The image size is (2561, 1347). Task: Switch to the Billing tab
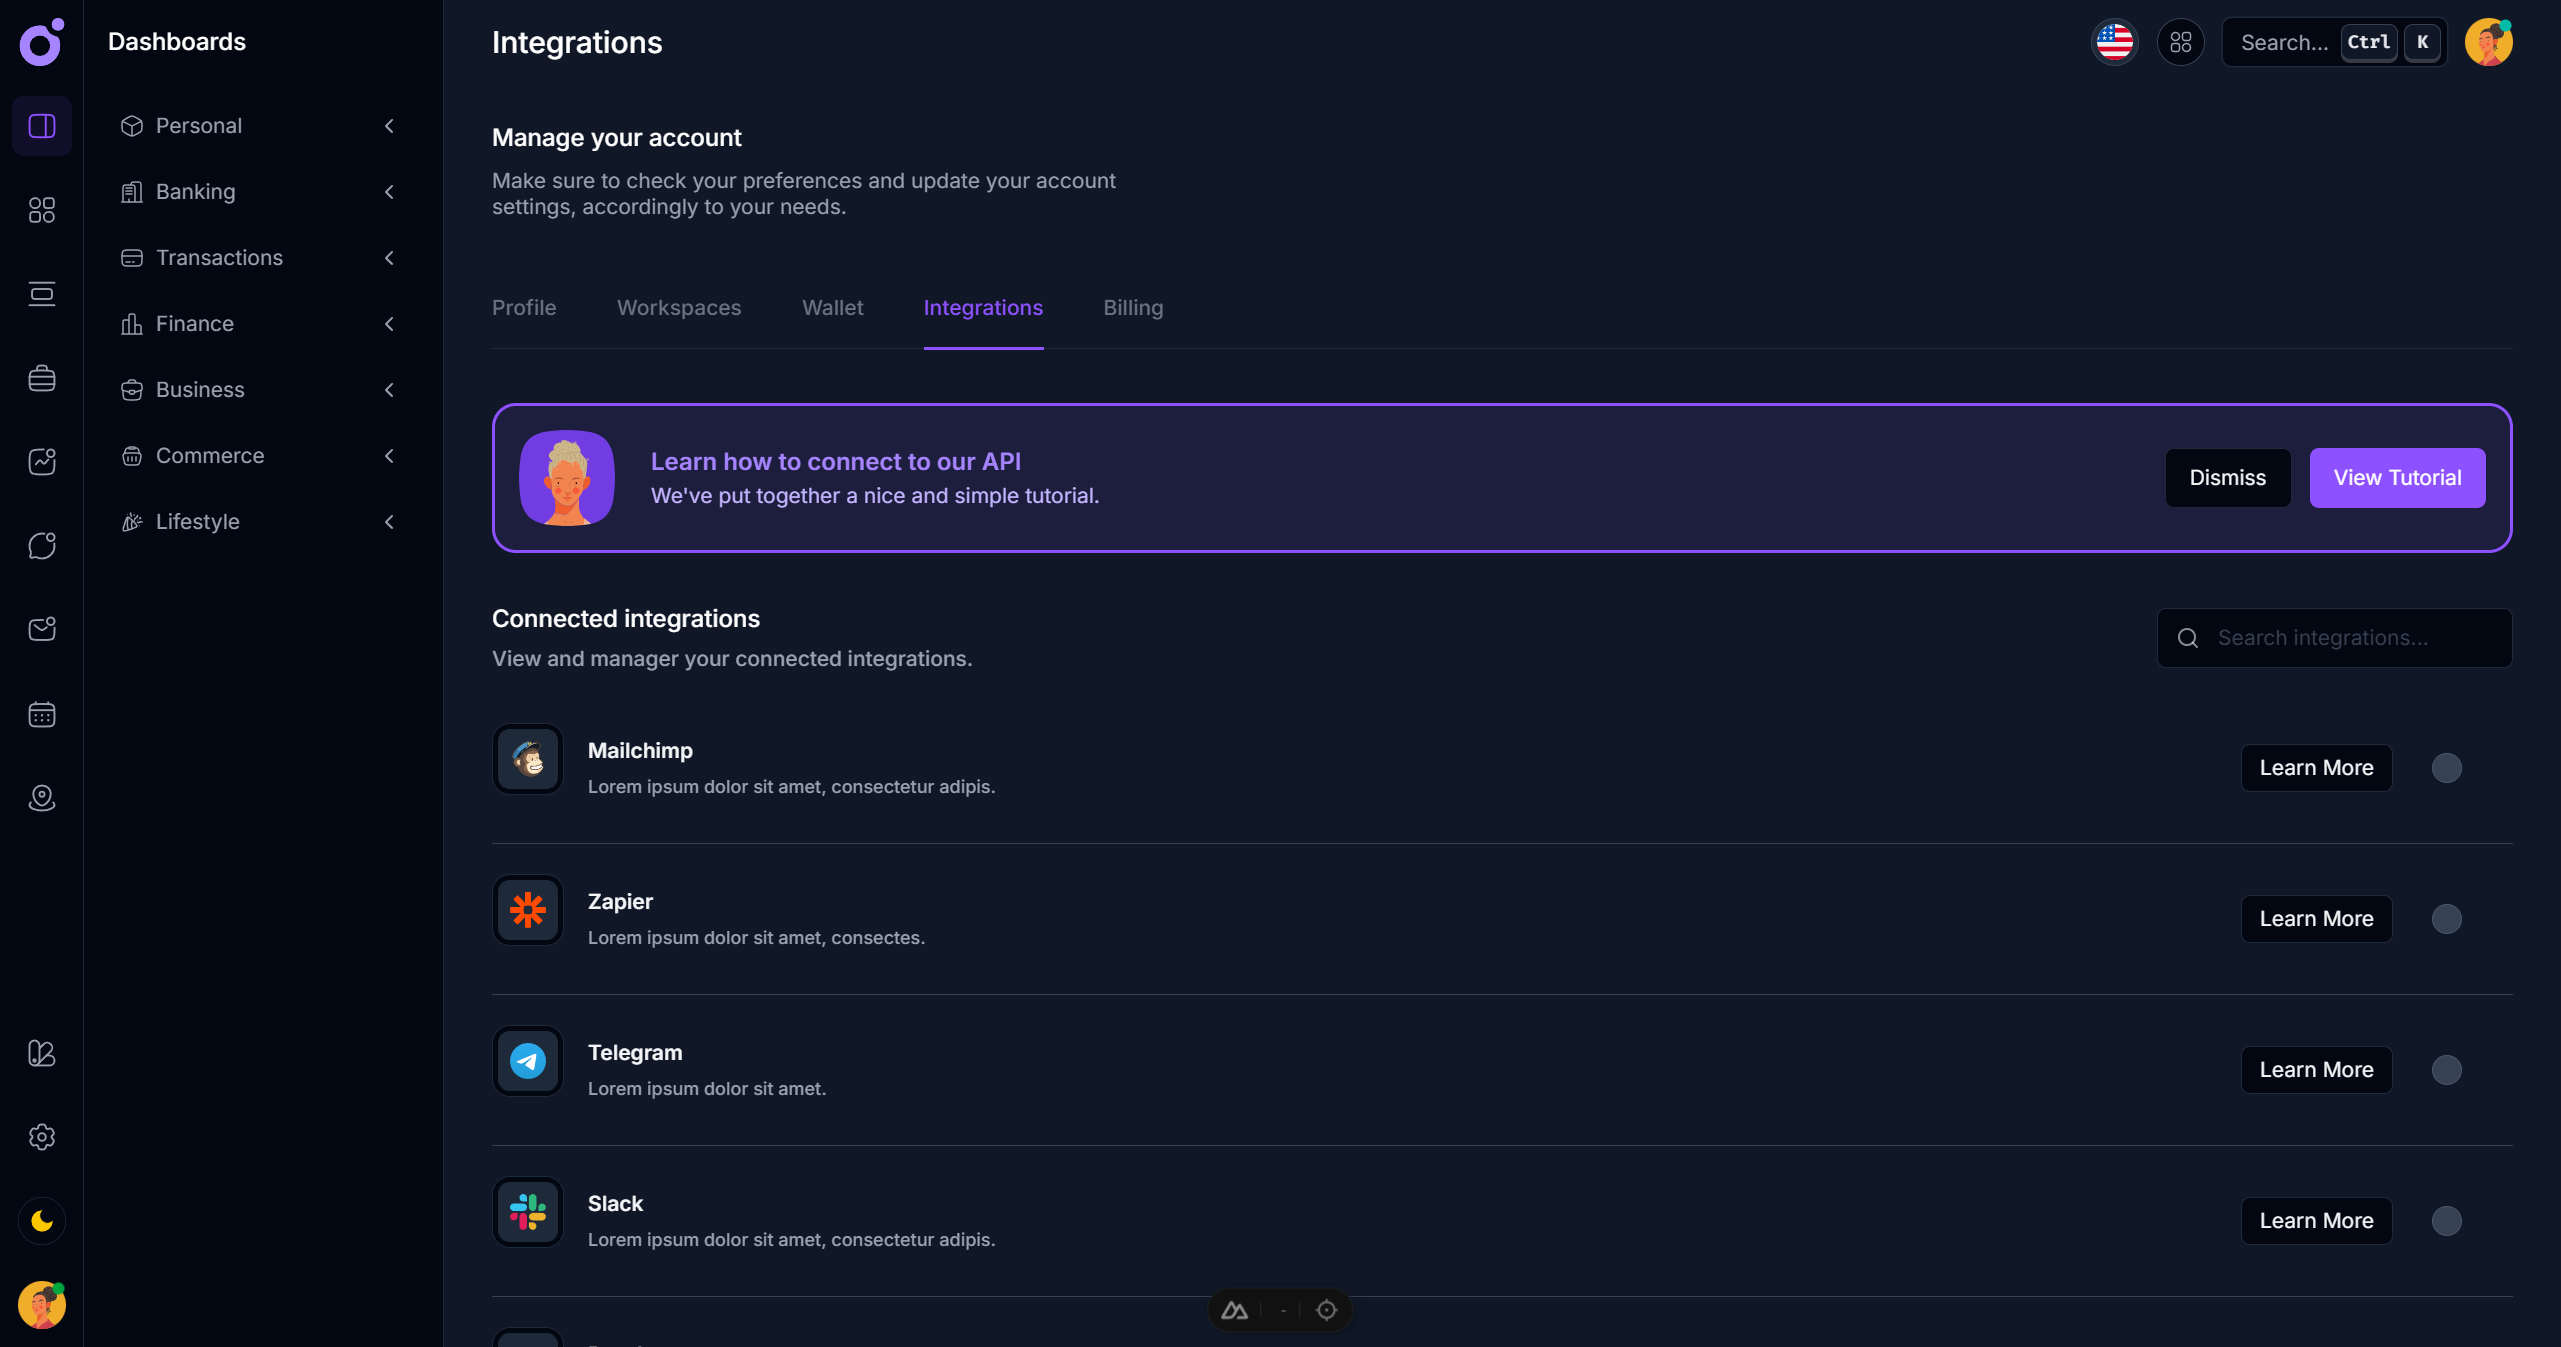(x=1132, y=308)
